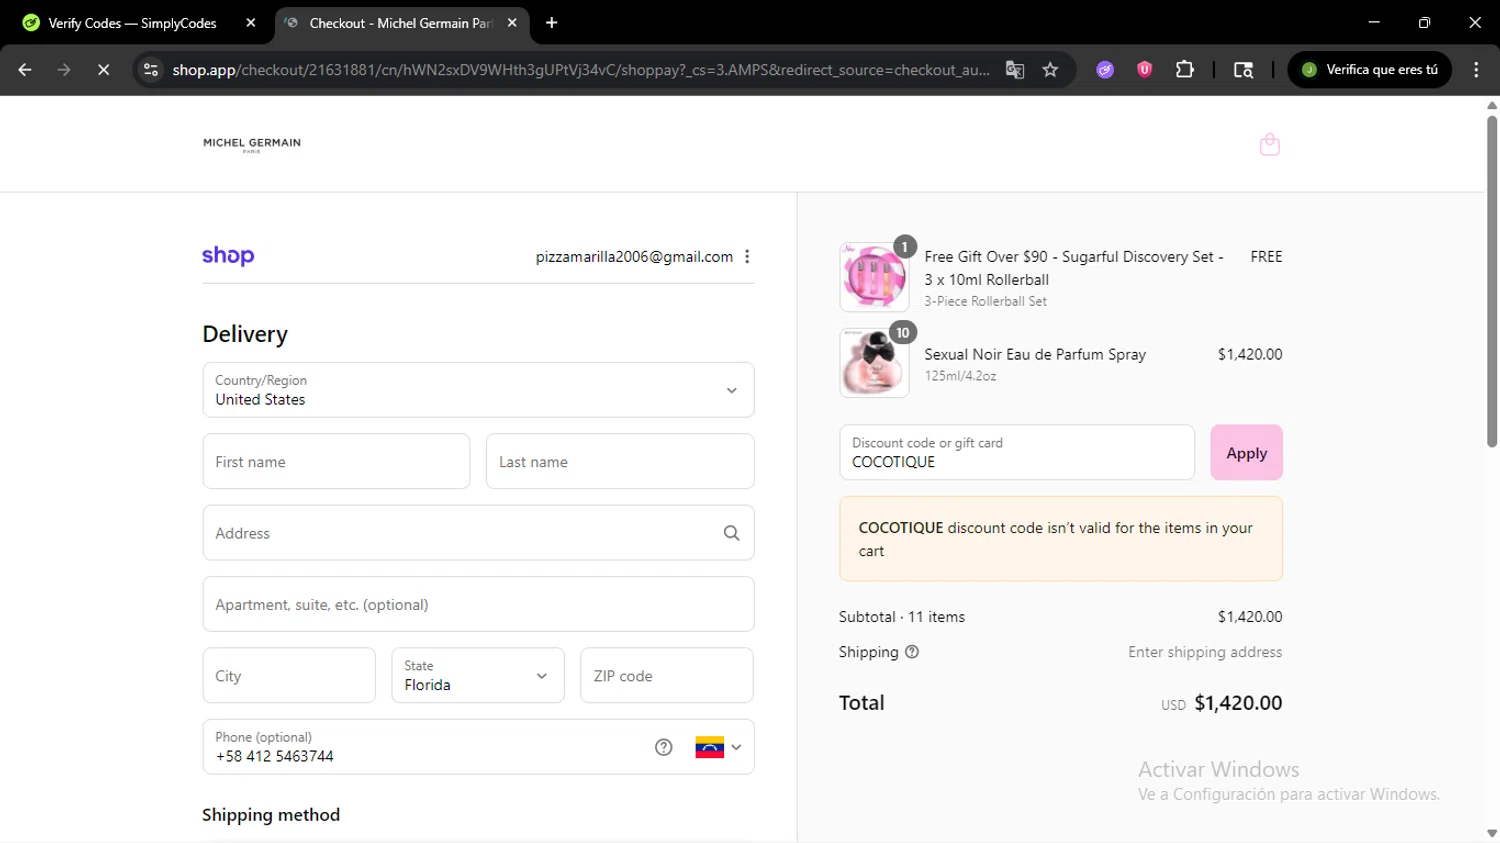
Task: Click the scrollbar down arrow
Action: pos(1492,833)
